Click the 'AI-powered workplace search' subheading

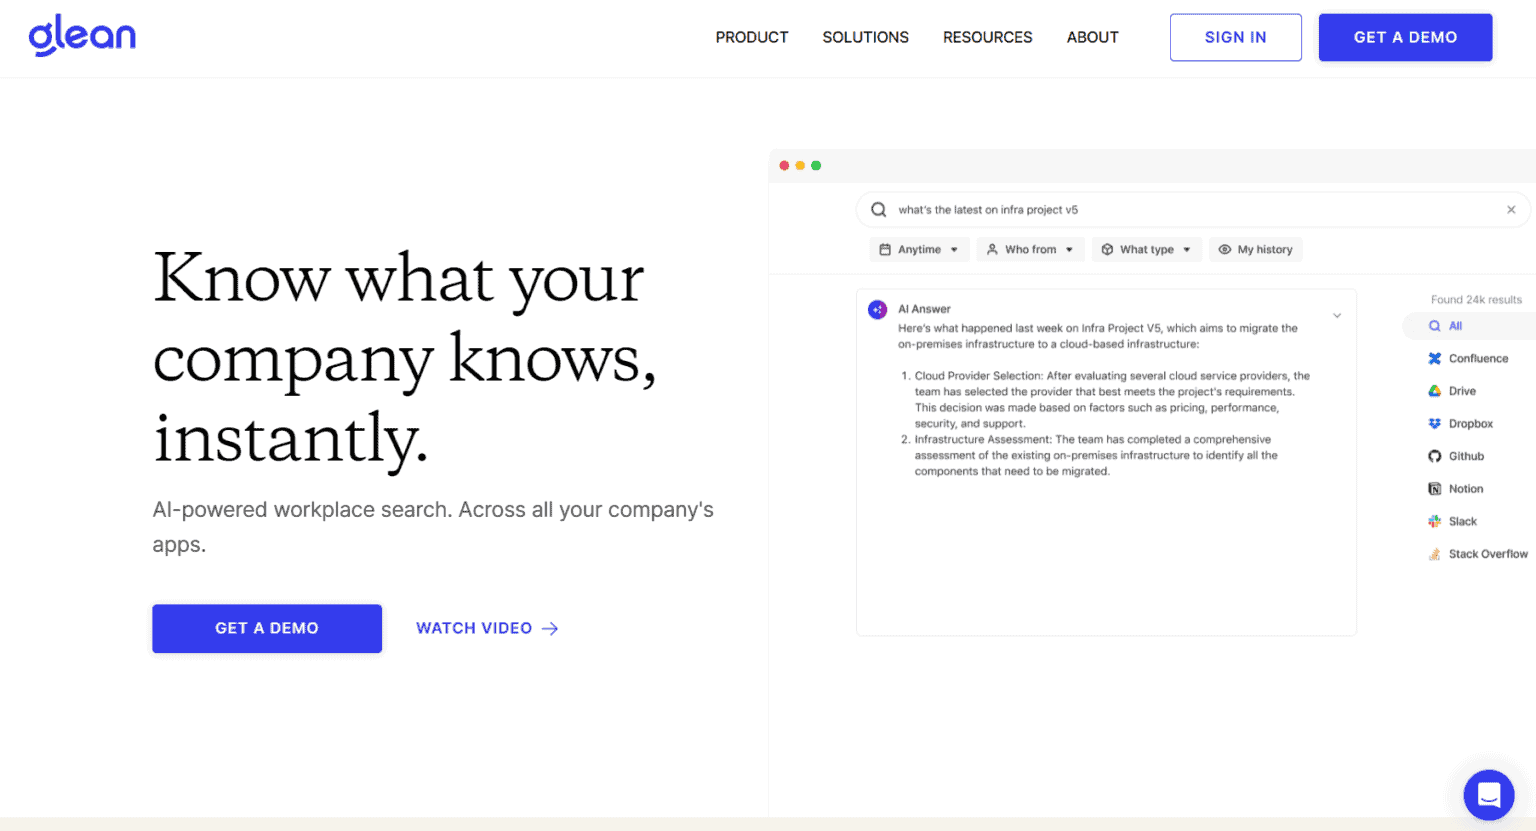tap(433, 527)
